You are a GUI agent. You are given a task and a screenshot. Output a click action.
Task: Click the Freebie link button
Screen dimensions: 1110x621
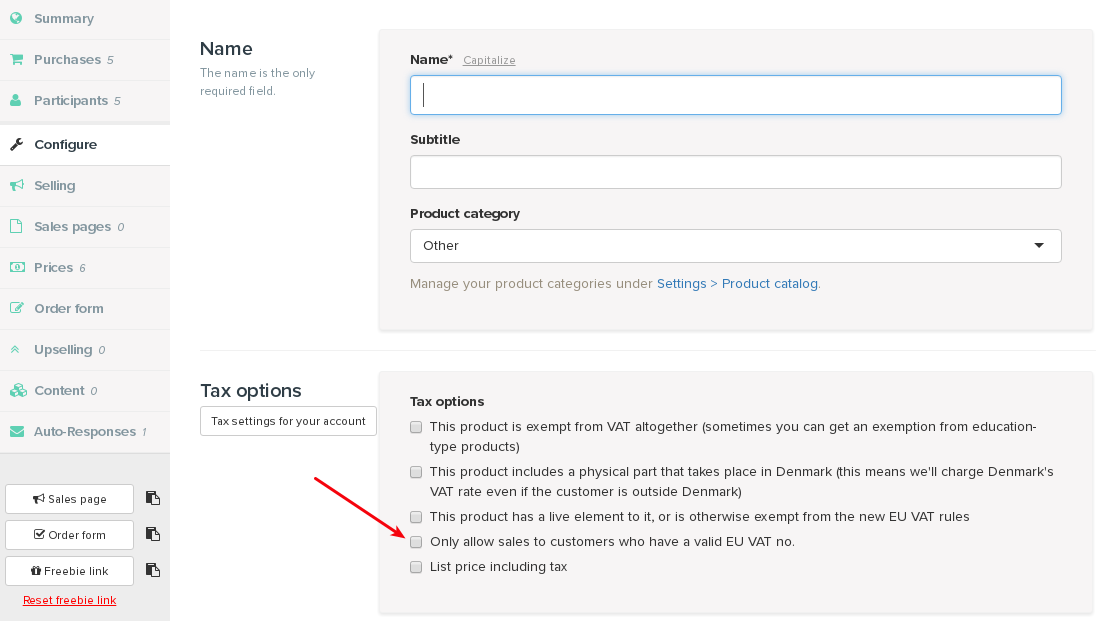tap(69, 571)
